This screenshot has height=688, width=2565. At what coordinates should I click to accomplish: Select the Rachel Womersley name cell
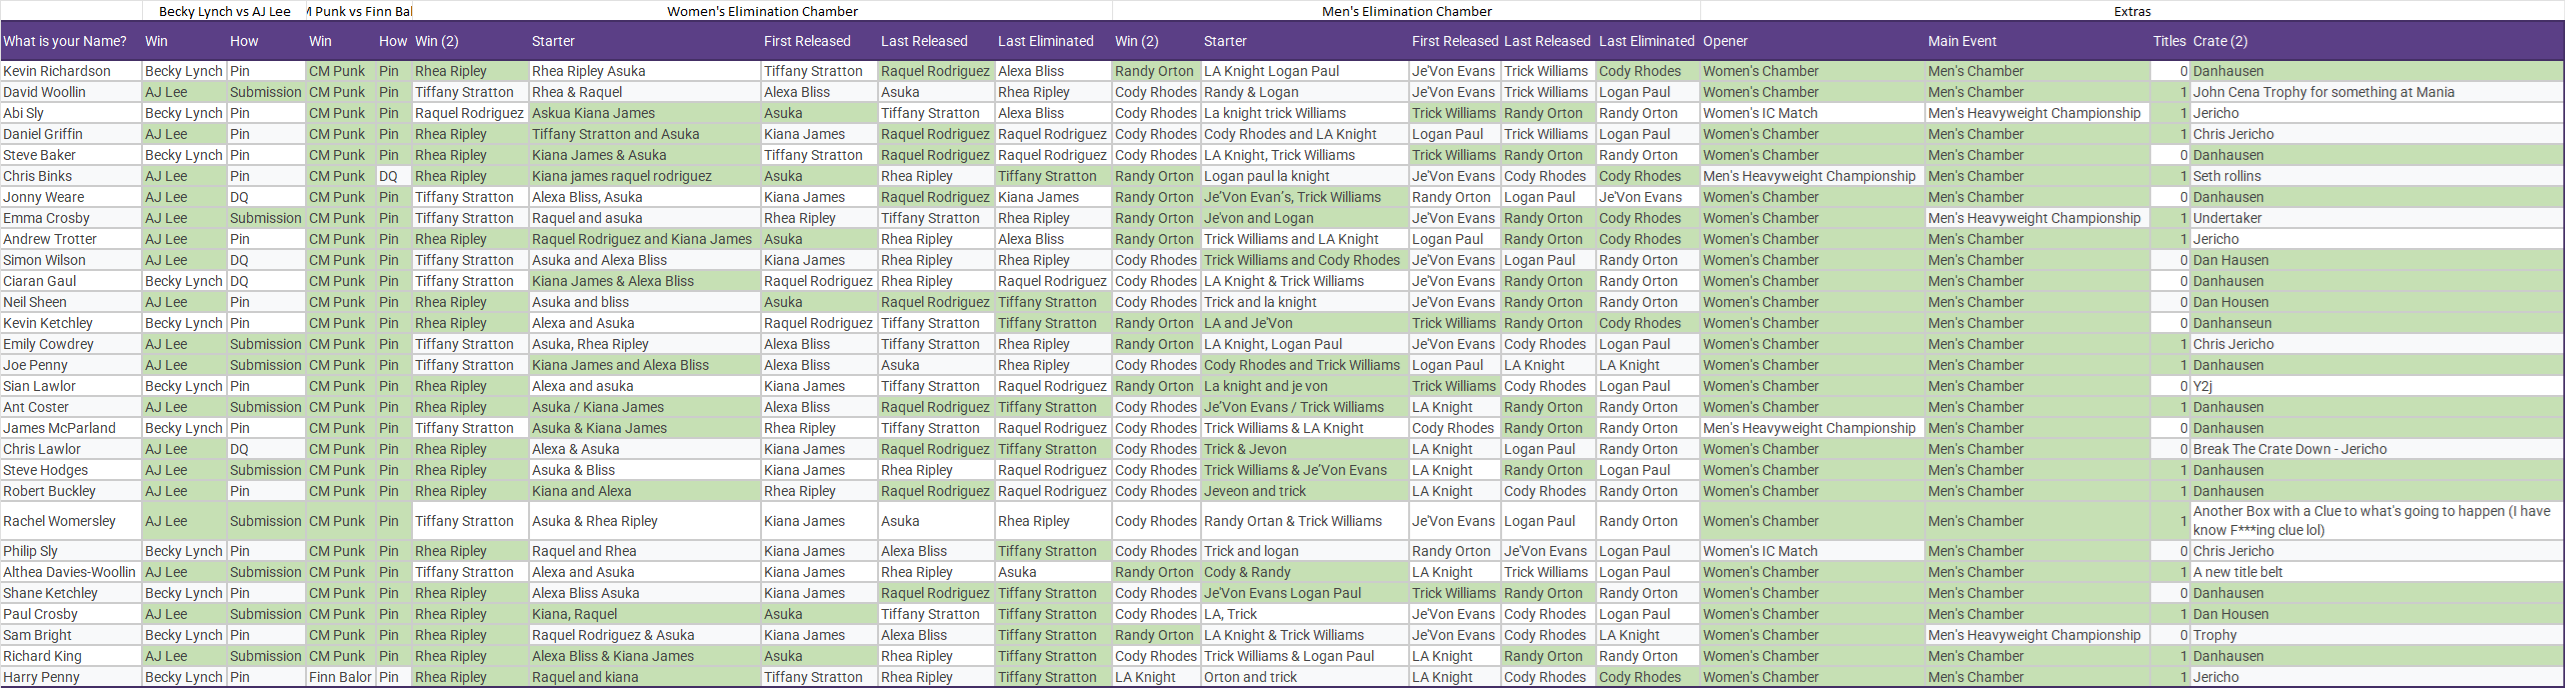click(59, 521)
